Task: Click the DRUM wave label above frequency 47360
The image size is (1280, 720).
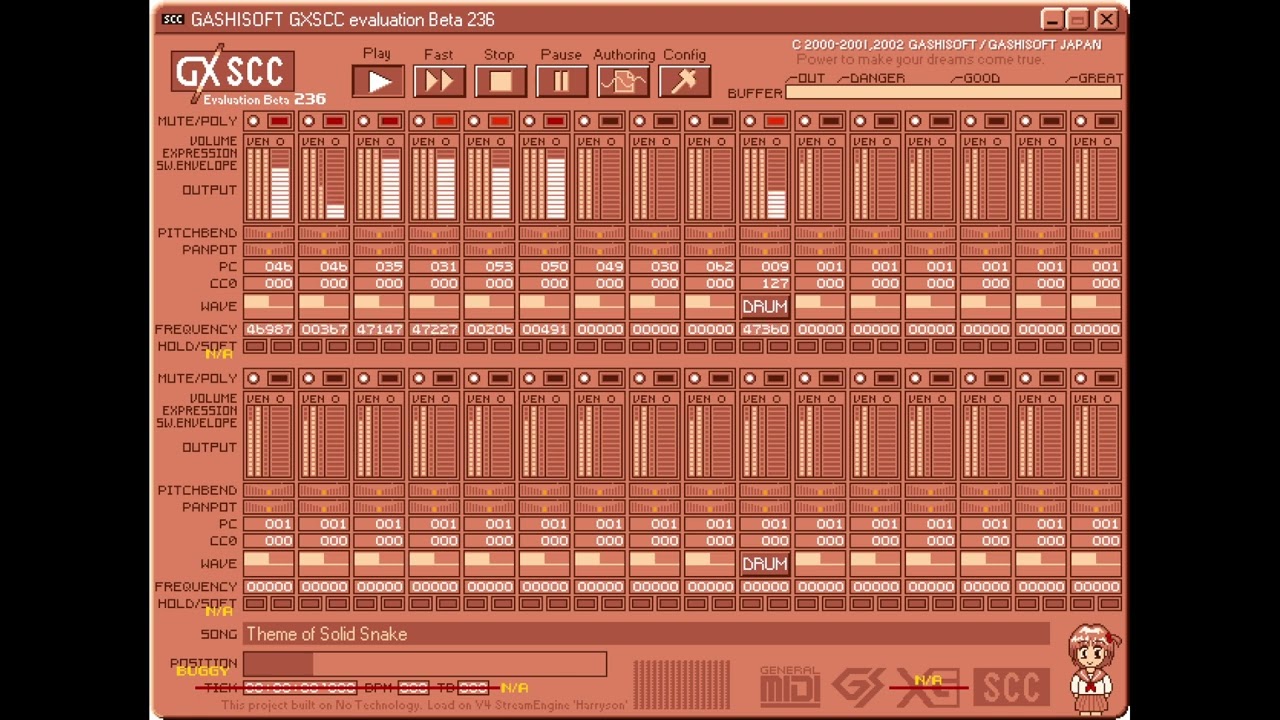Action: click(x=765, y=306)
